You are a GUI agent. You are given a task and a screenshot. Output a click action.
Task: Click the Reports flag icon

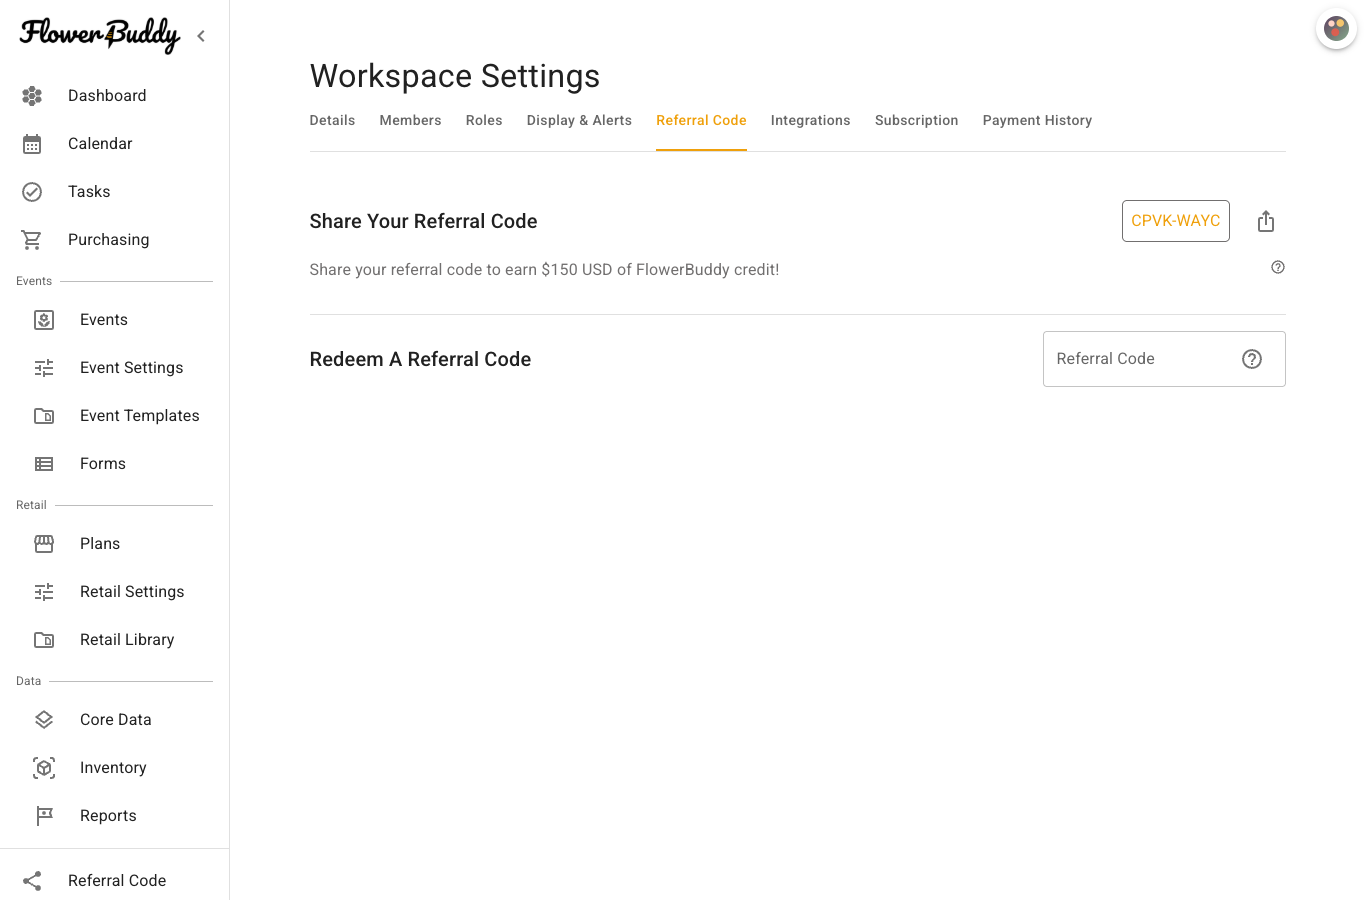pyautogui.click(x=44, y=816)
